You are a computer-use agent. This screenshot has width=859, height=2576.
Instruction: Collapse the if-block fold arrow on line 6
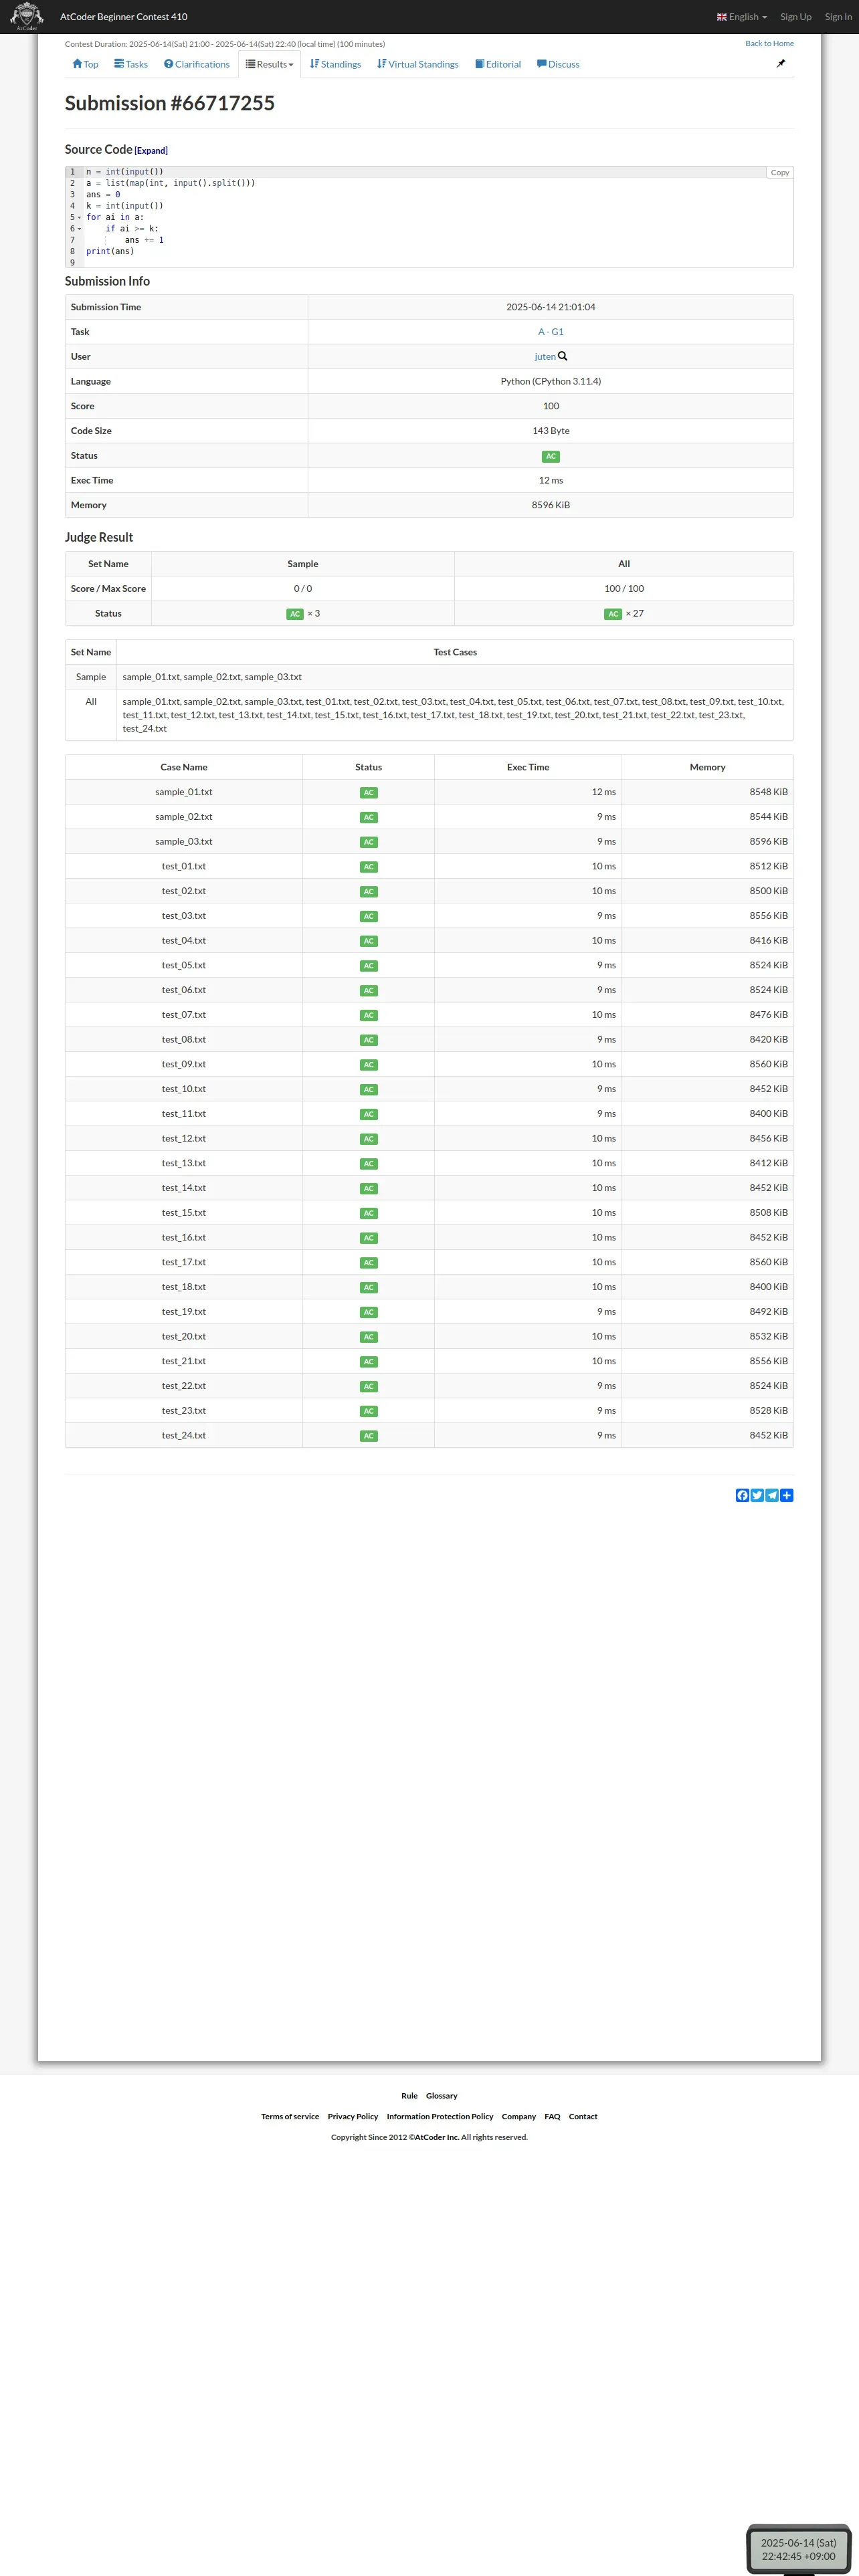(80, 229)
